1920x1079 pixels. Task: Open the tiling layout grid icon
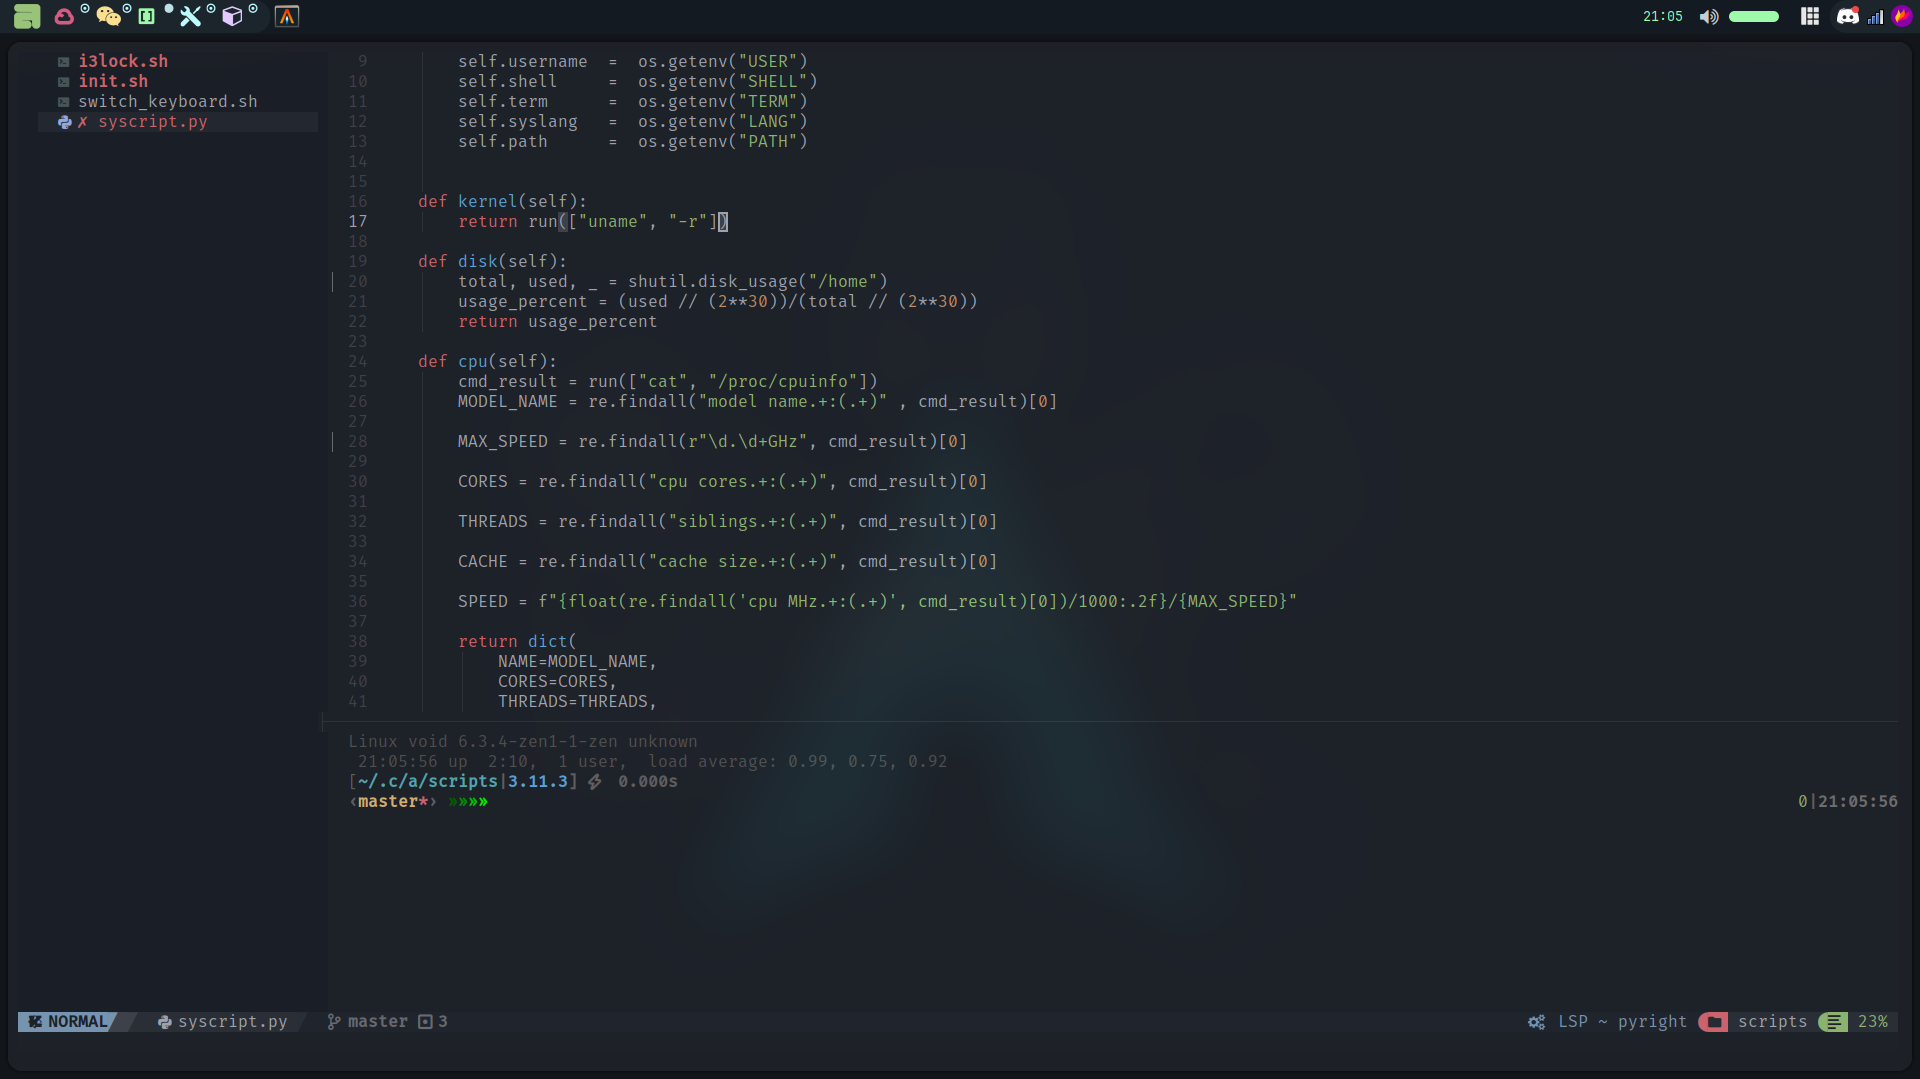point(1810,16)
